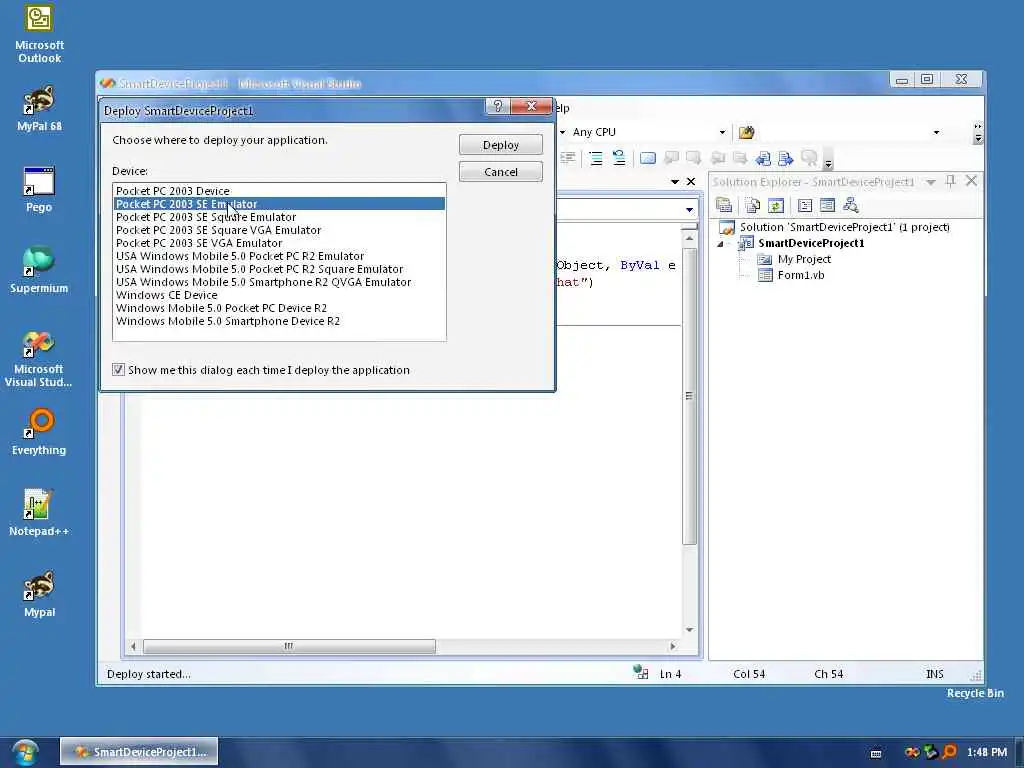The height and width of the screenshot is (768, 1024).
Task: Close the Solution Explorer panel
Action: [971, 181]
